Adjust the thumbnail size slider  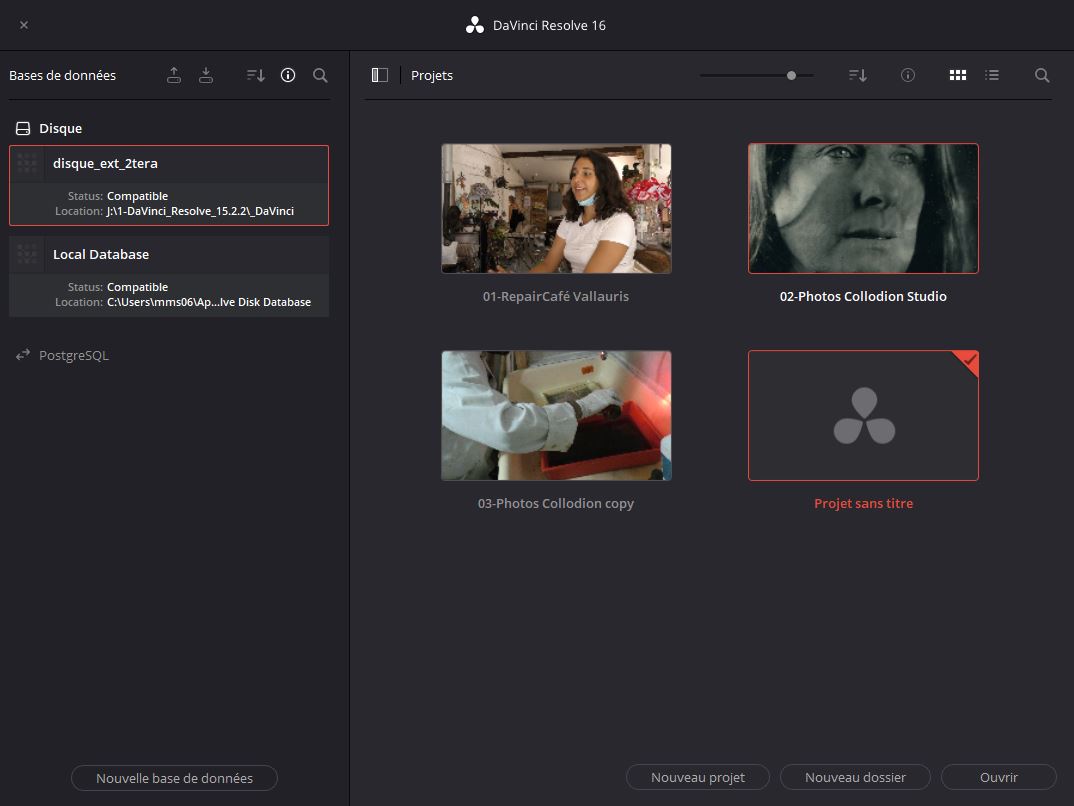[x=791, y=75]
